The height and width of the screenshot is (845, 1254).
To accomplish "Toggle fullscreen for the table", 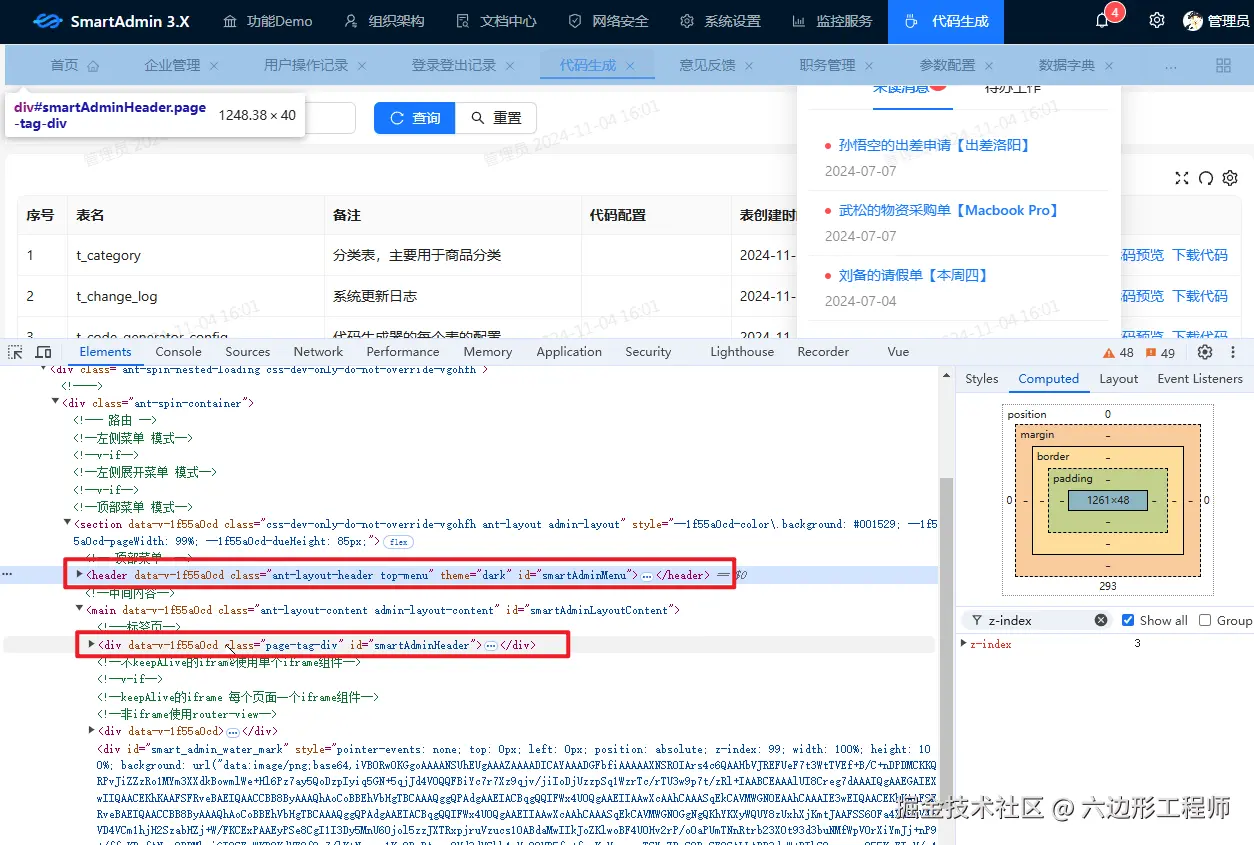I will [1182, 178].
